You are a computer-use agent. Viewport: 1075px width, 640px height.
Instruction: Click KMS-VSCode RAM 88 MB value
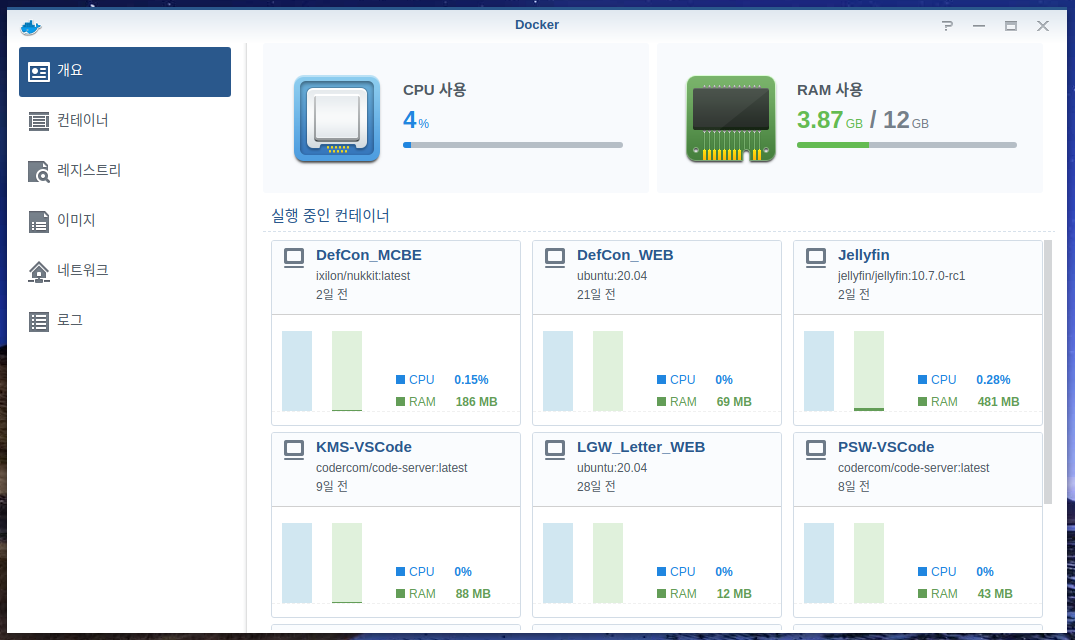click(x=472, y=593)
